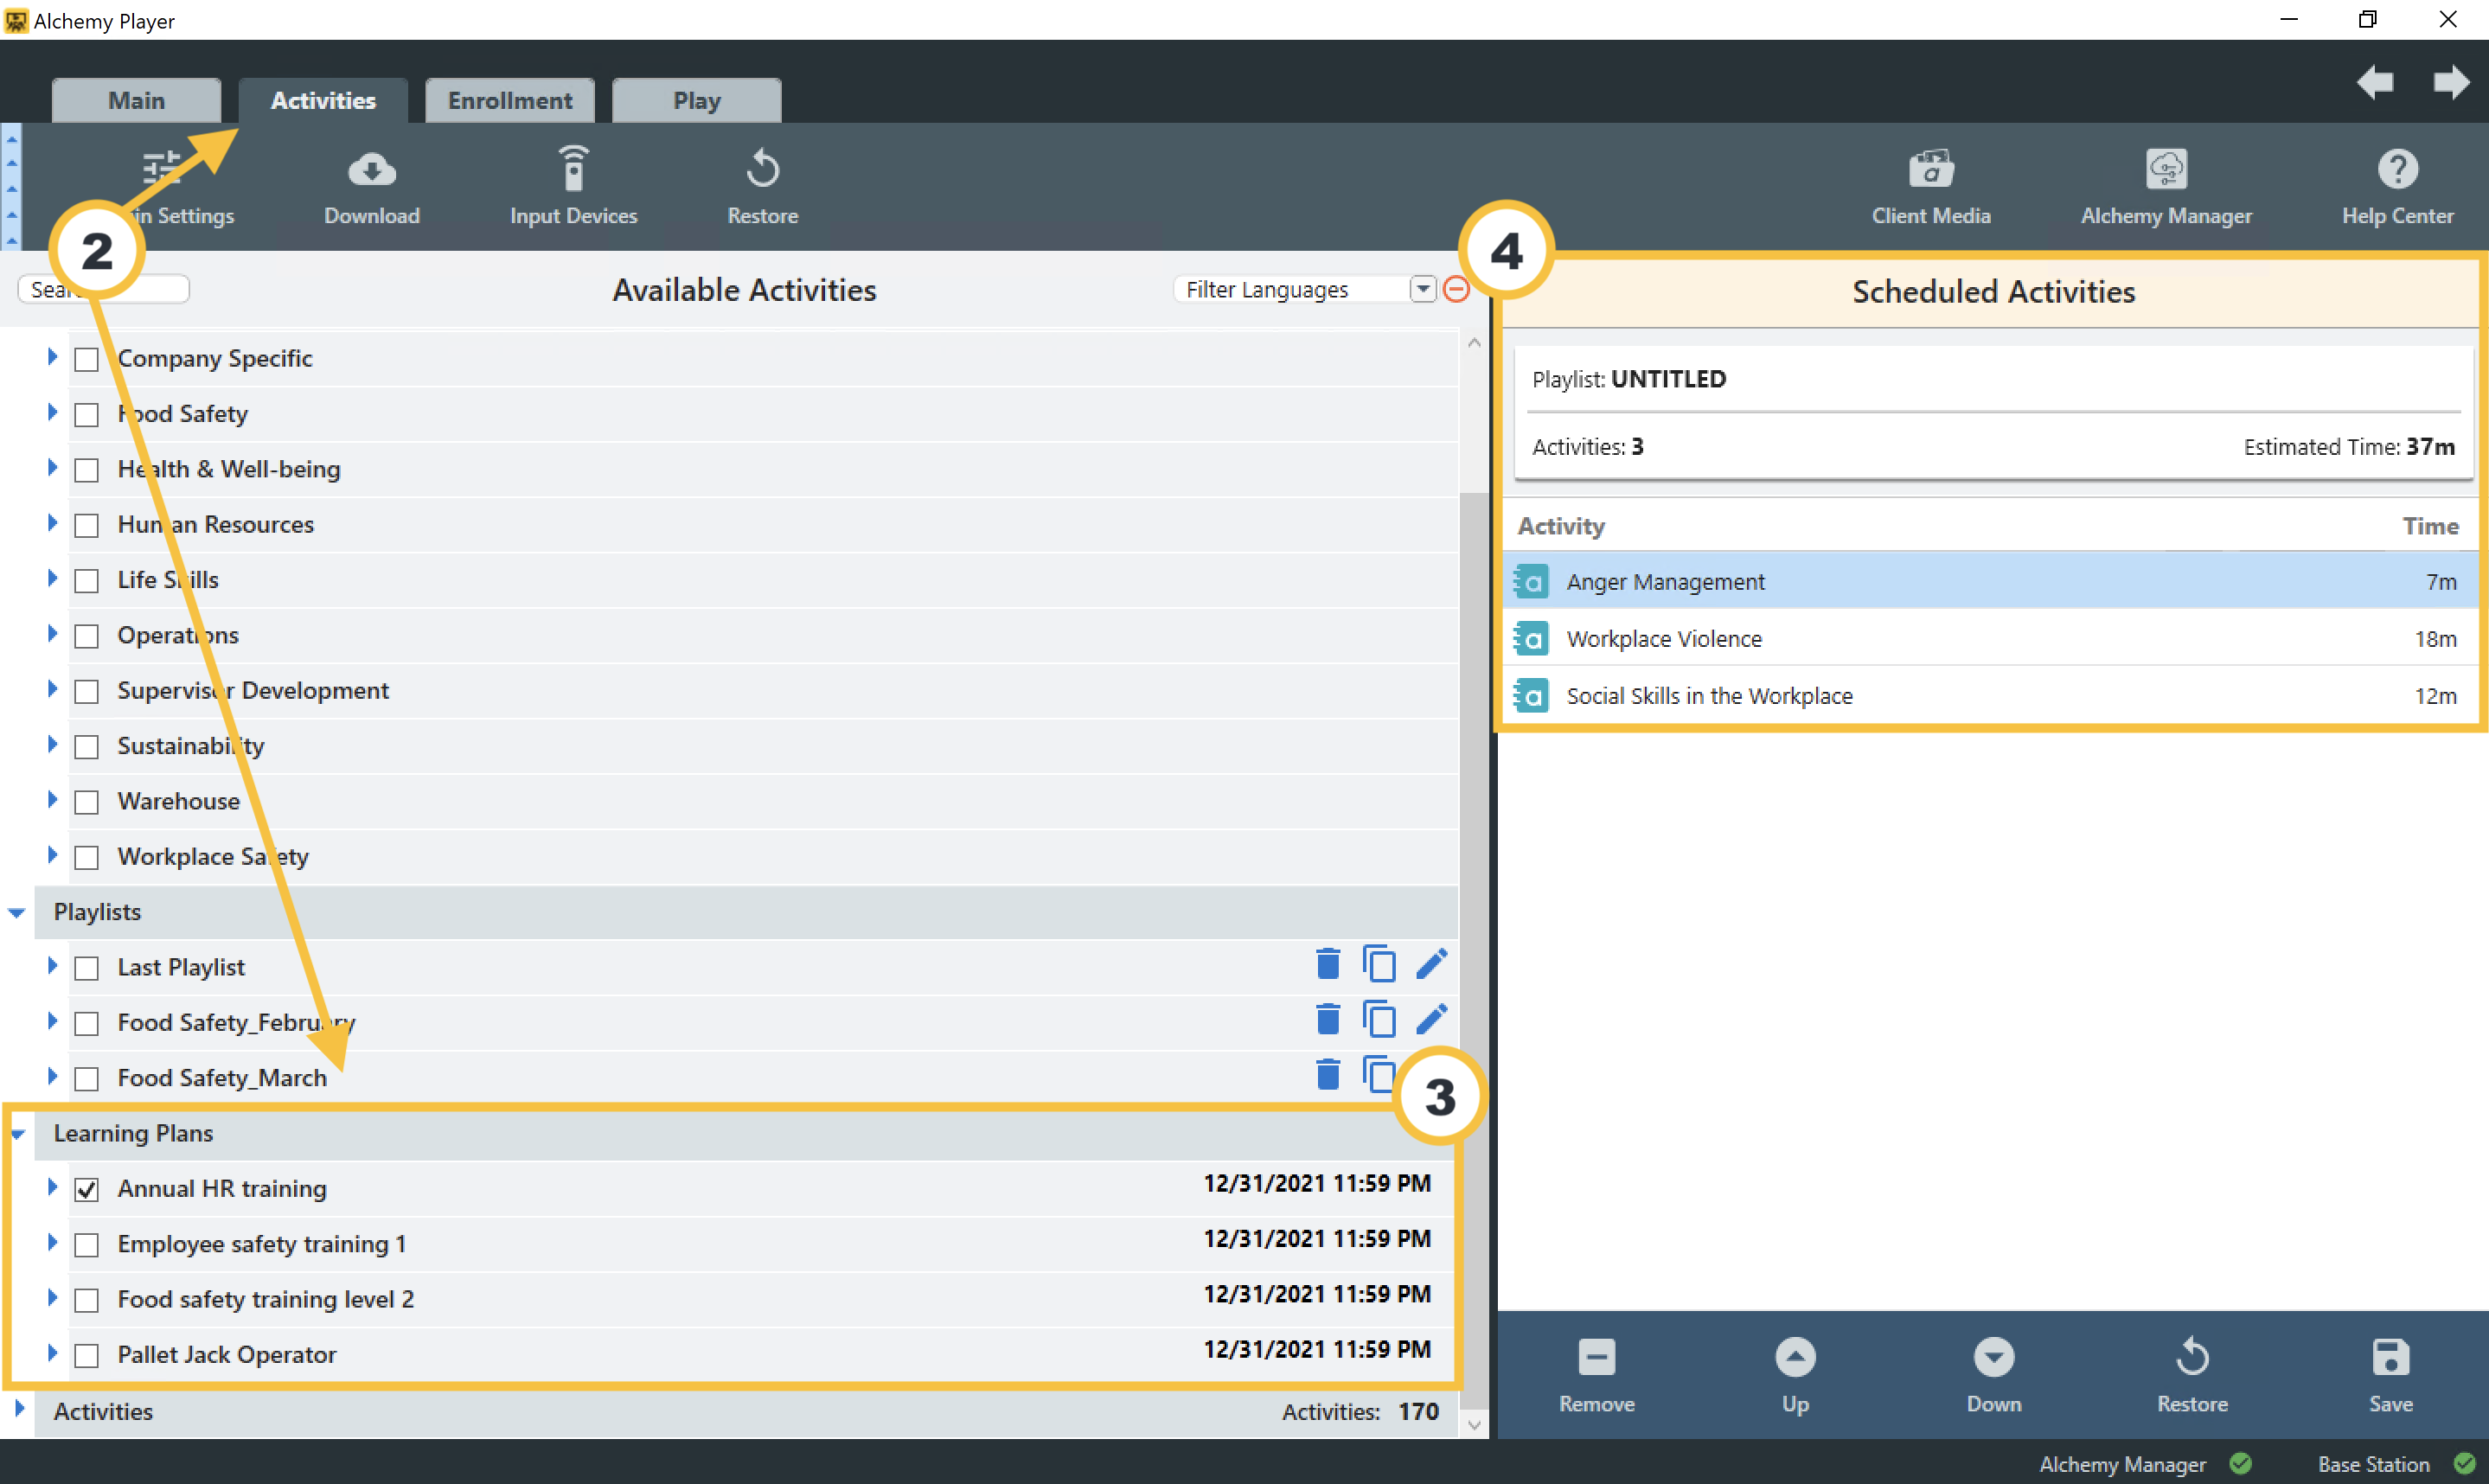Click the Available Activities vertical scrollbar
The image size is (2489, 1484).
1473,800
